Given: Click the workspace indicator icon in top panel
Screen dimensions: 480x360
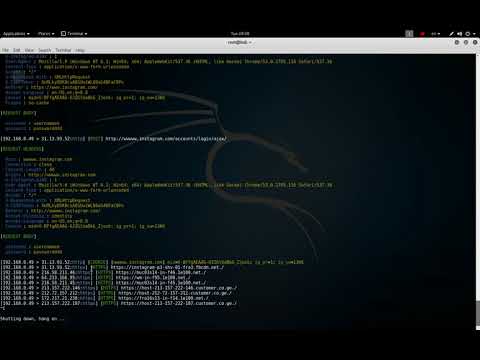Looking at the screenshot, I should tap(409, 34).
